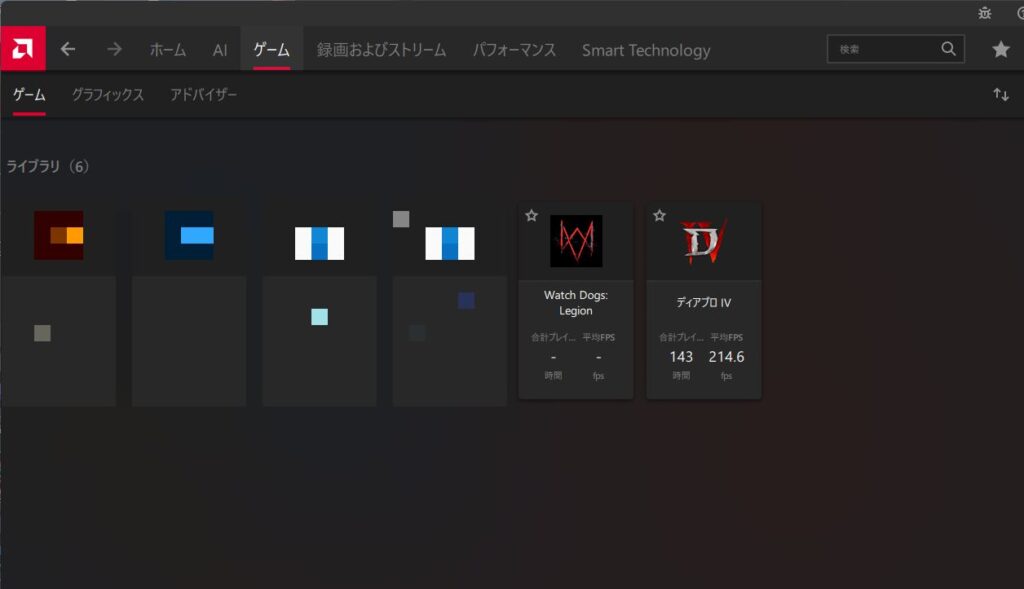Click the 214.6 average FPS value
The height and width of the screenshot is (589, 1024).
coord(726,357)
